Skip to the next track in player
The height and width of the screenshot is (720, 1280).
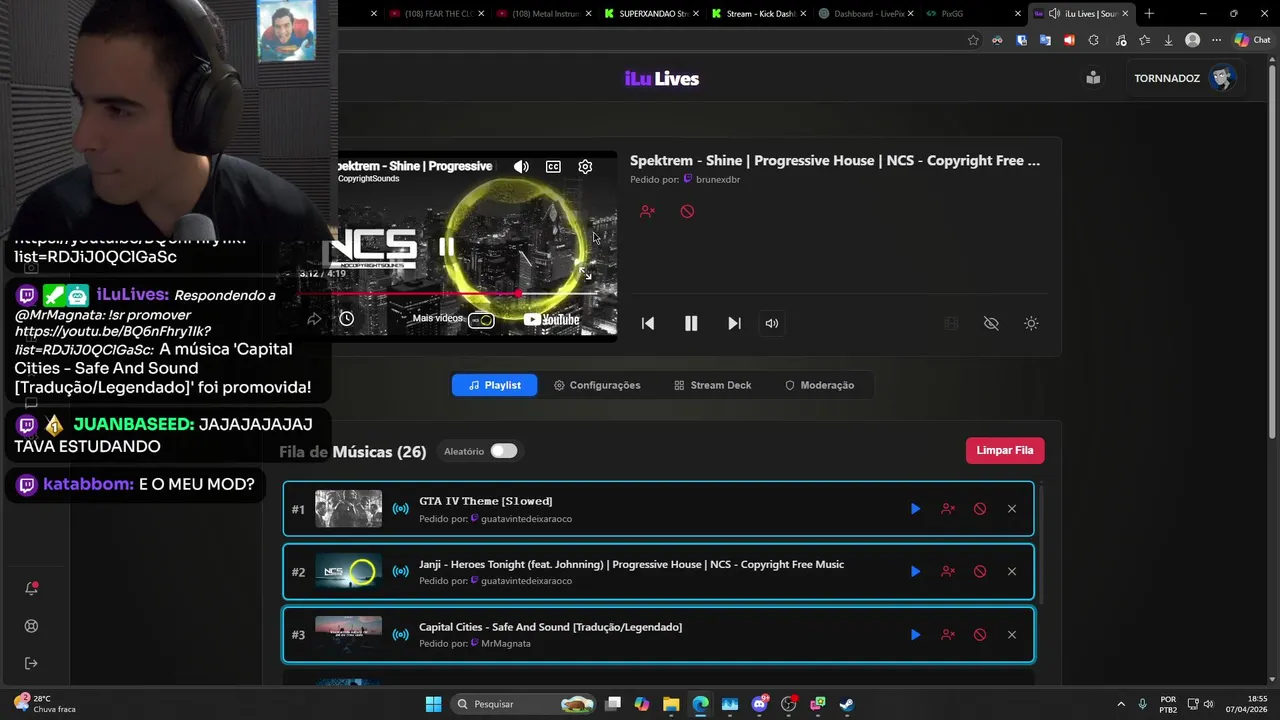pos(734,323)
